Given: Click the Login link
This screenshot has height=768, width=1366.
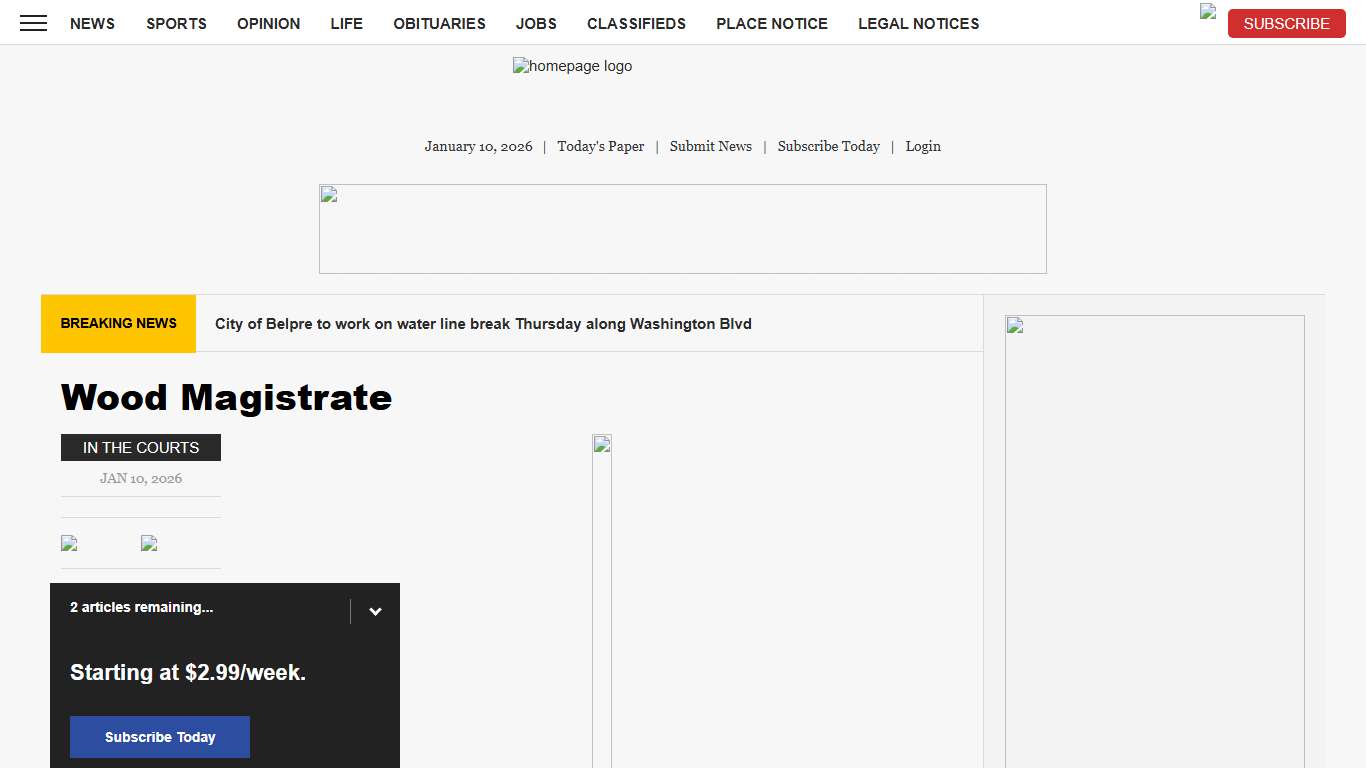Looking at the screenshot, I should pyautogui.click(x=922, y=146).
